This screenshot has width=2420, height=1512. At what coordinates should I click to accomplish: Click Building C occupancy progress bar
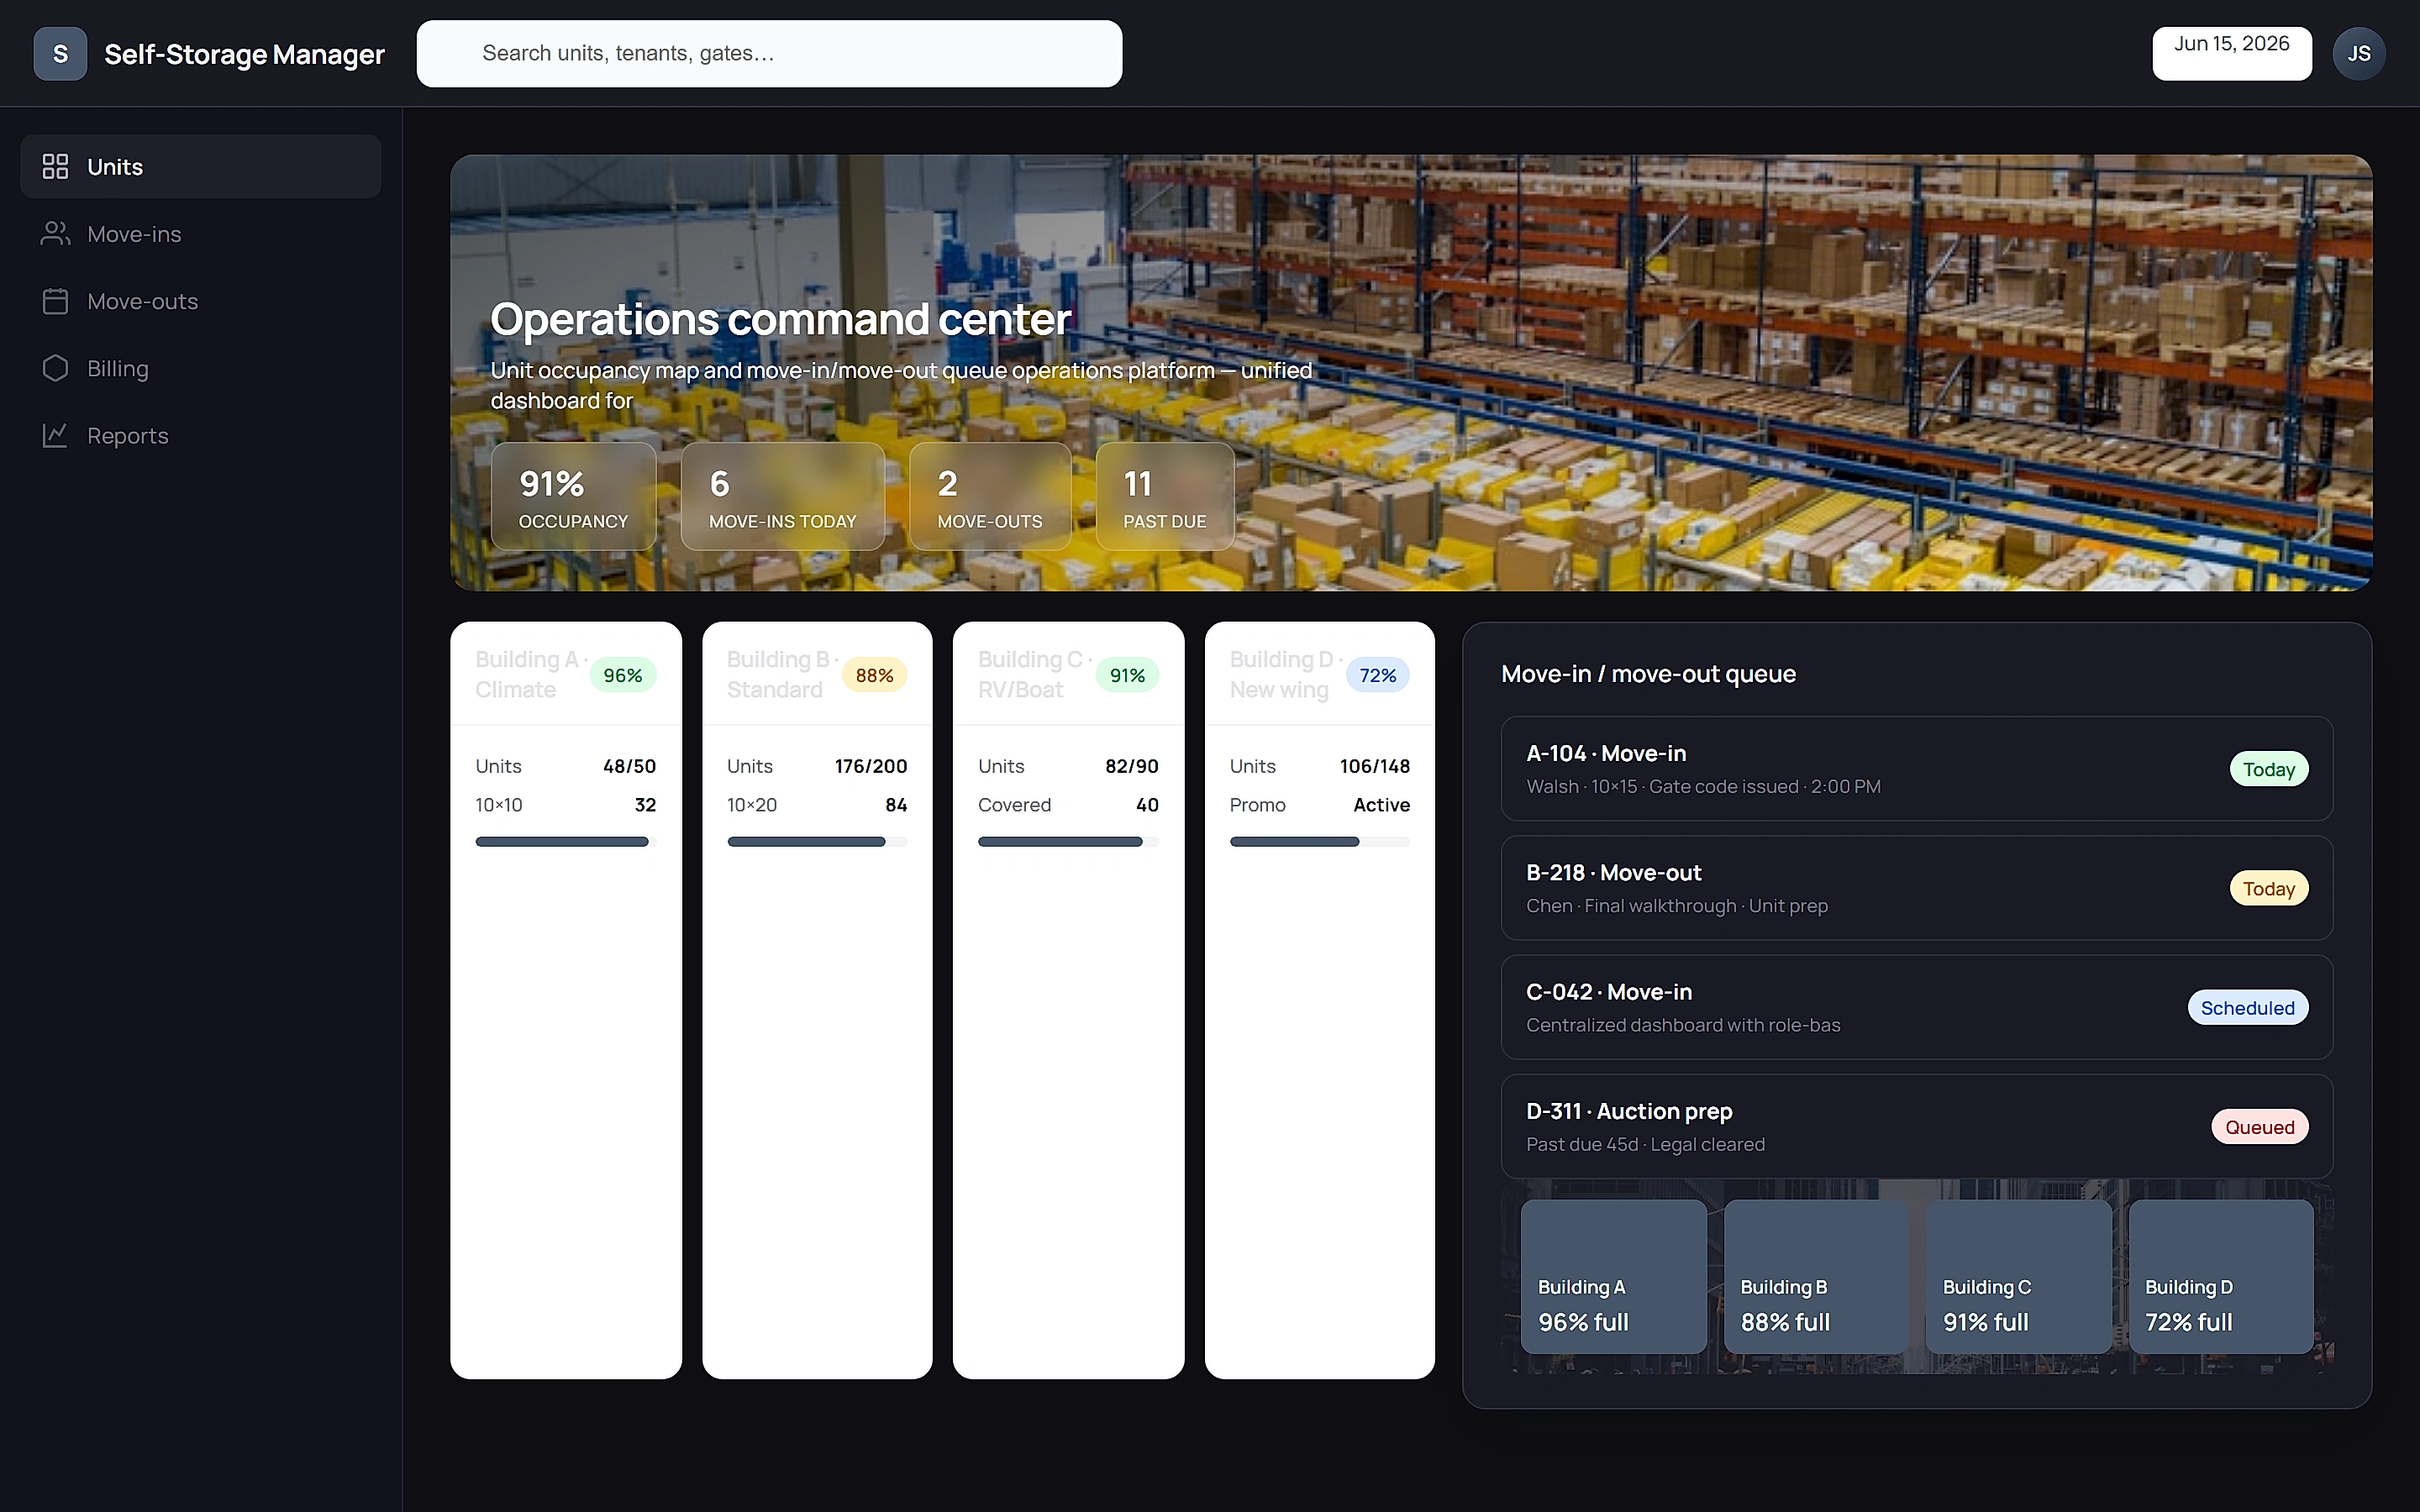[1068, 842]
